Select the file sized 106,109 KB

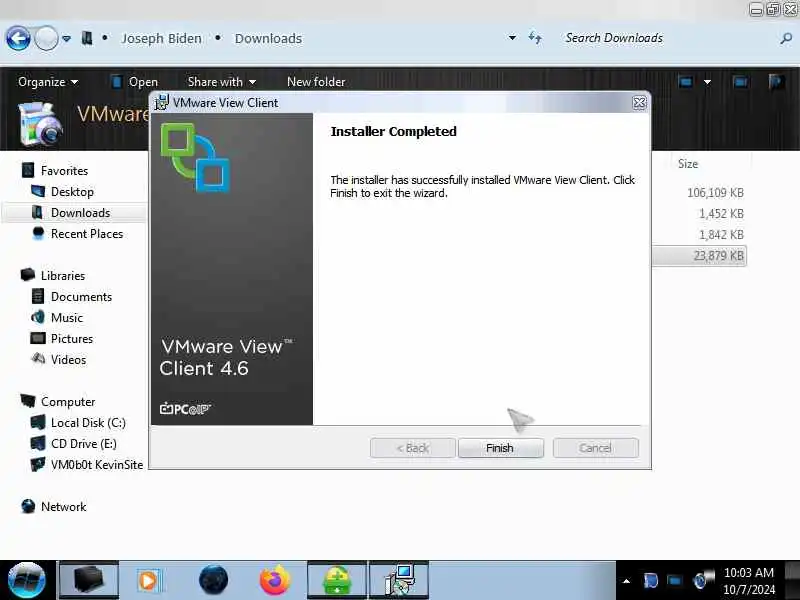click(x=715, y=192)
